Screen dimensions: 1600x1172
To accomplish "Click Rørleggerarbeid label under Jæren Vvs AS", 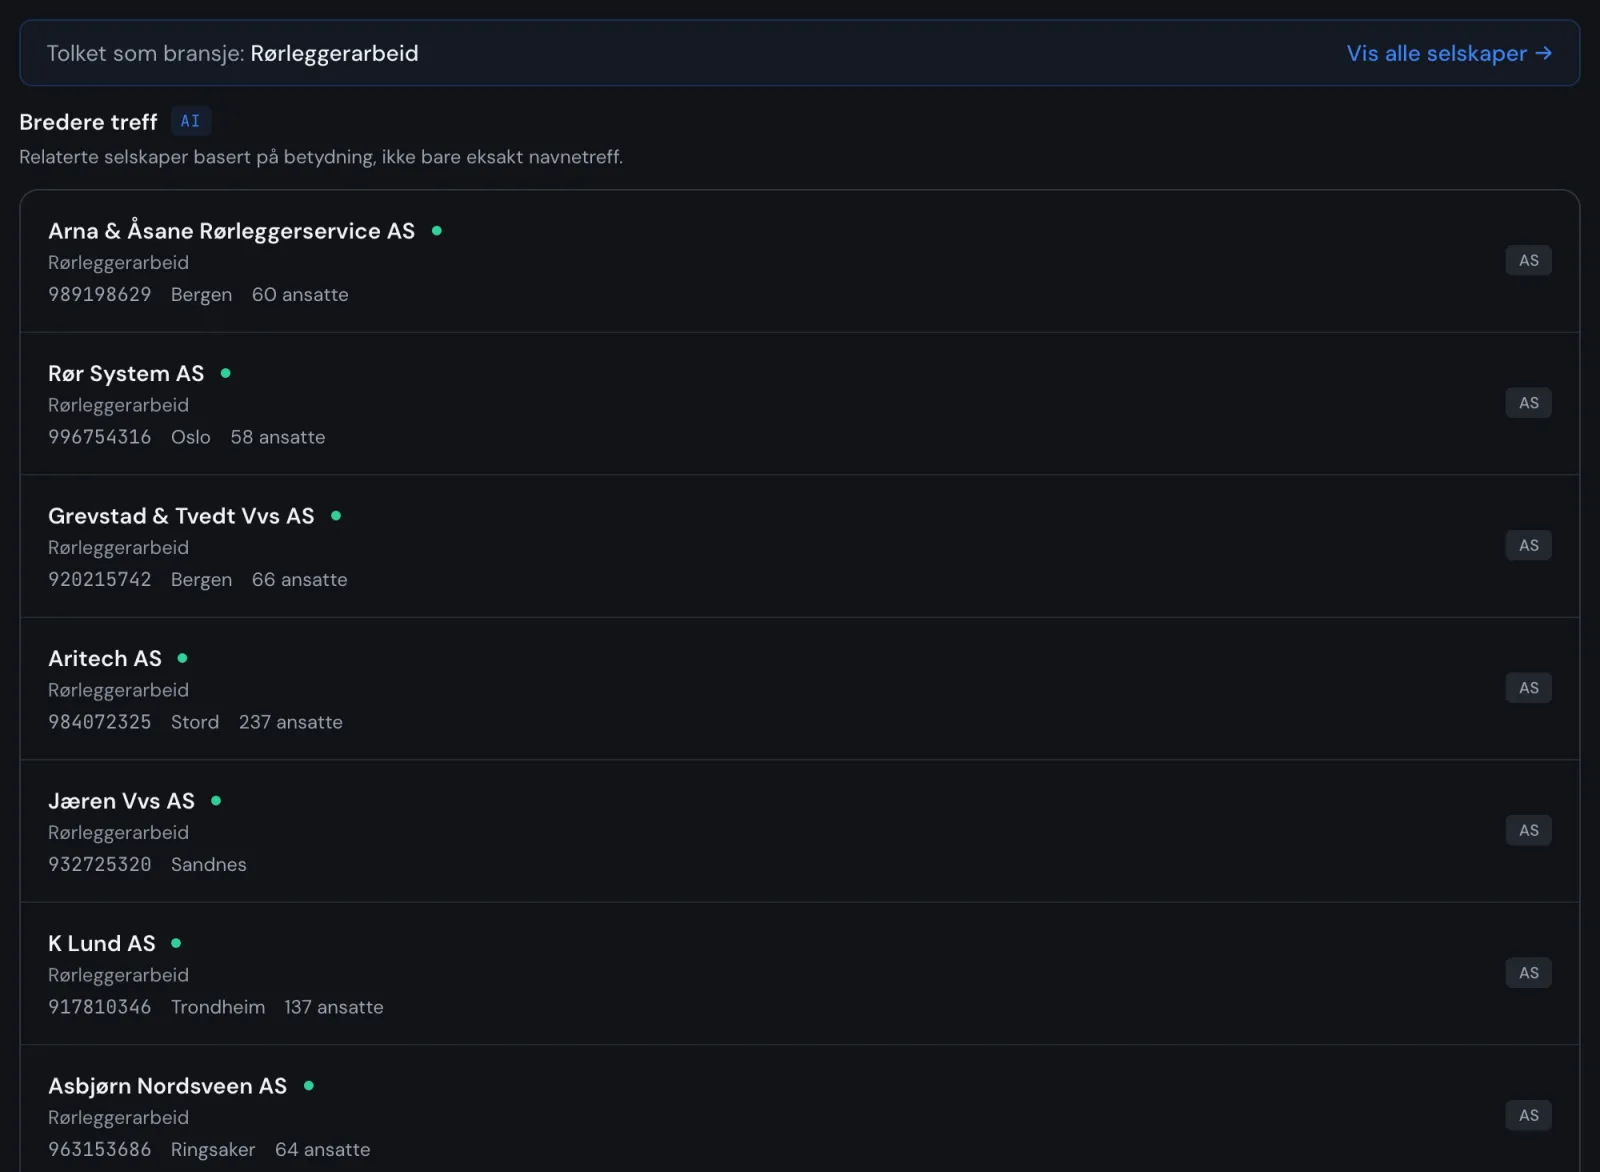I will point(118,833).
